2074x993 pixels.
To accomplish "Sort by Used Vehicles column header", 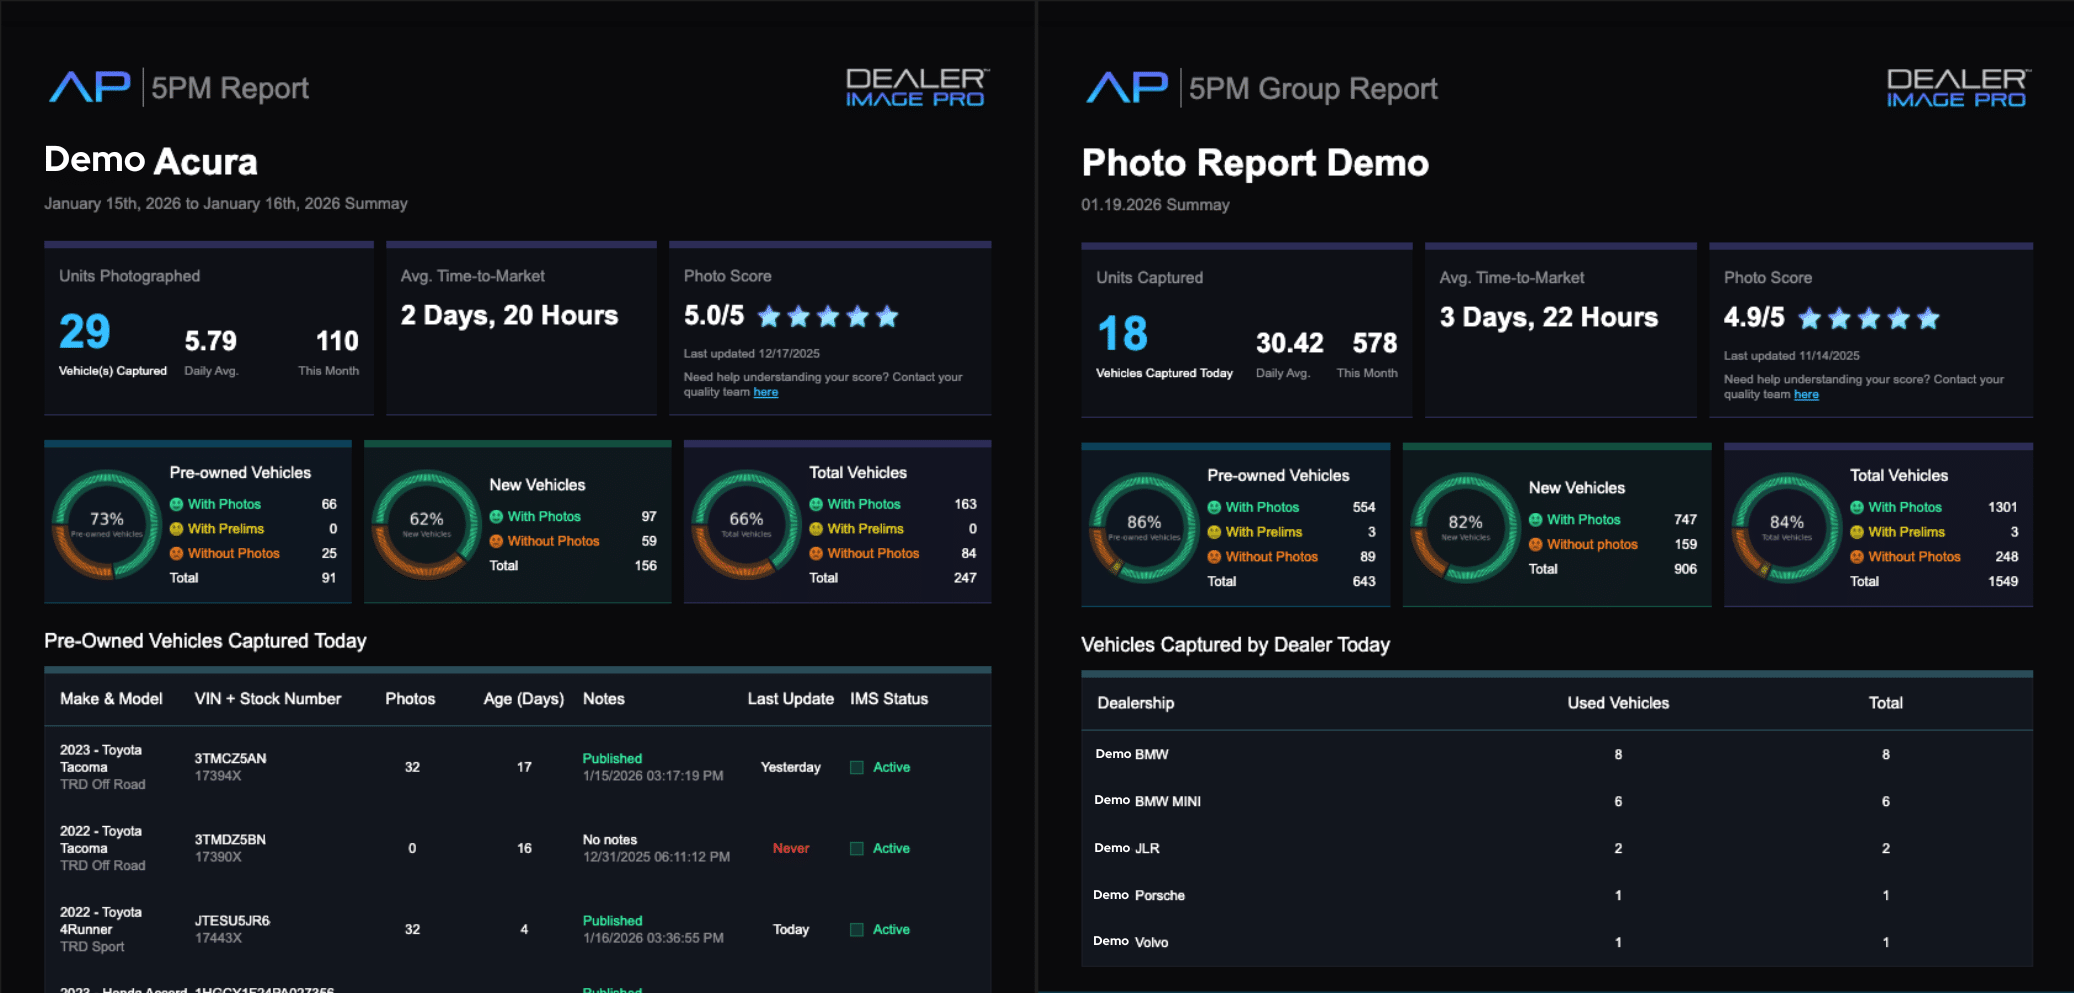I will 1617,703.
